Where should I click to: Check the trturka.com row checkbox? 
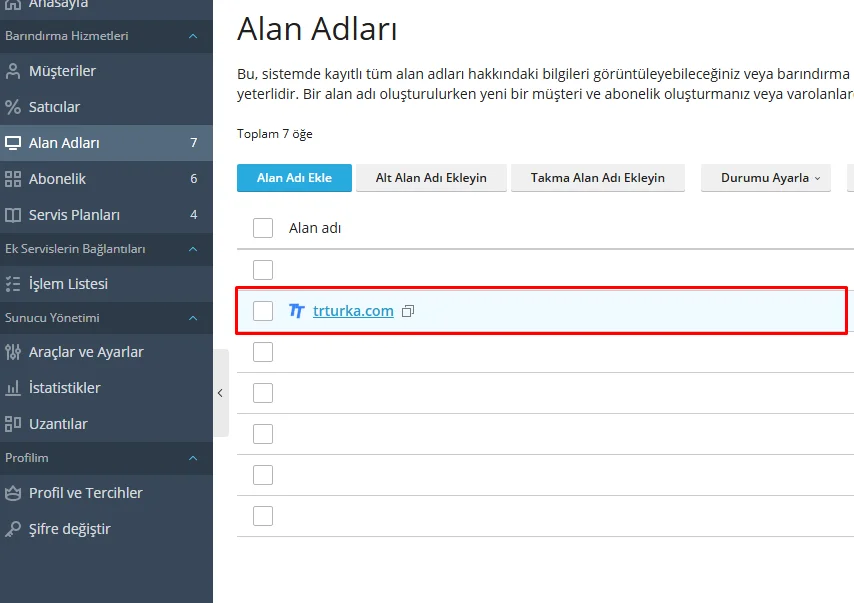pyautogui.click(x=263, y=311)
